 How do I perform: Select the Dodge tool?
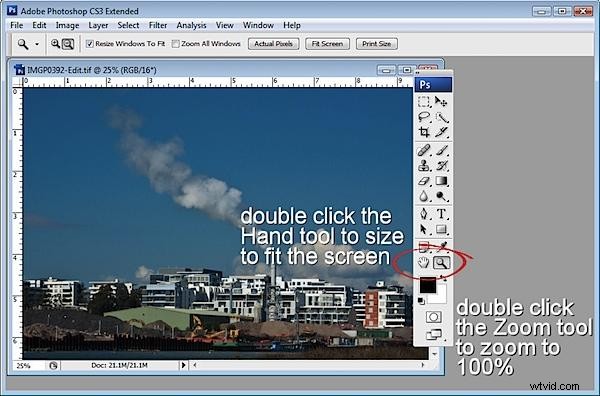tap(441, 196)
